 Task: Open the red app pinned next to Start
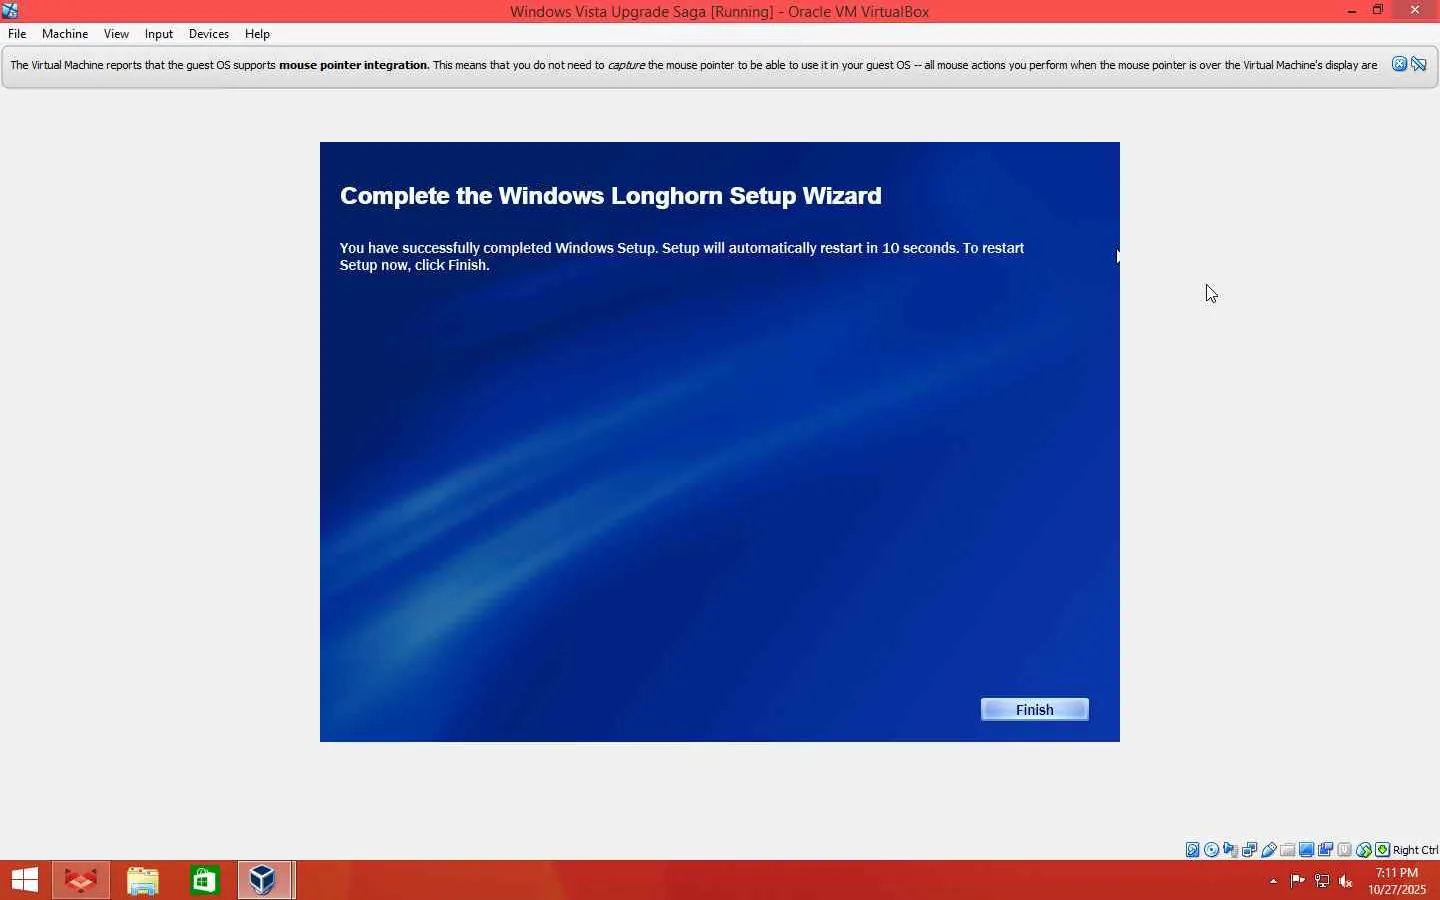(81, 880)
